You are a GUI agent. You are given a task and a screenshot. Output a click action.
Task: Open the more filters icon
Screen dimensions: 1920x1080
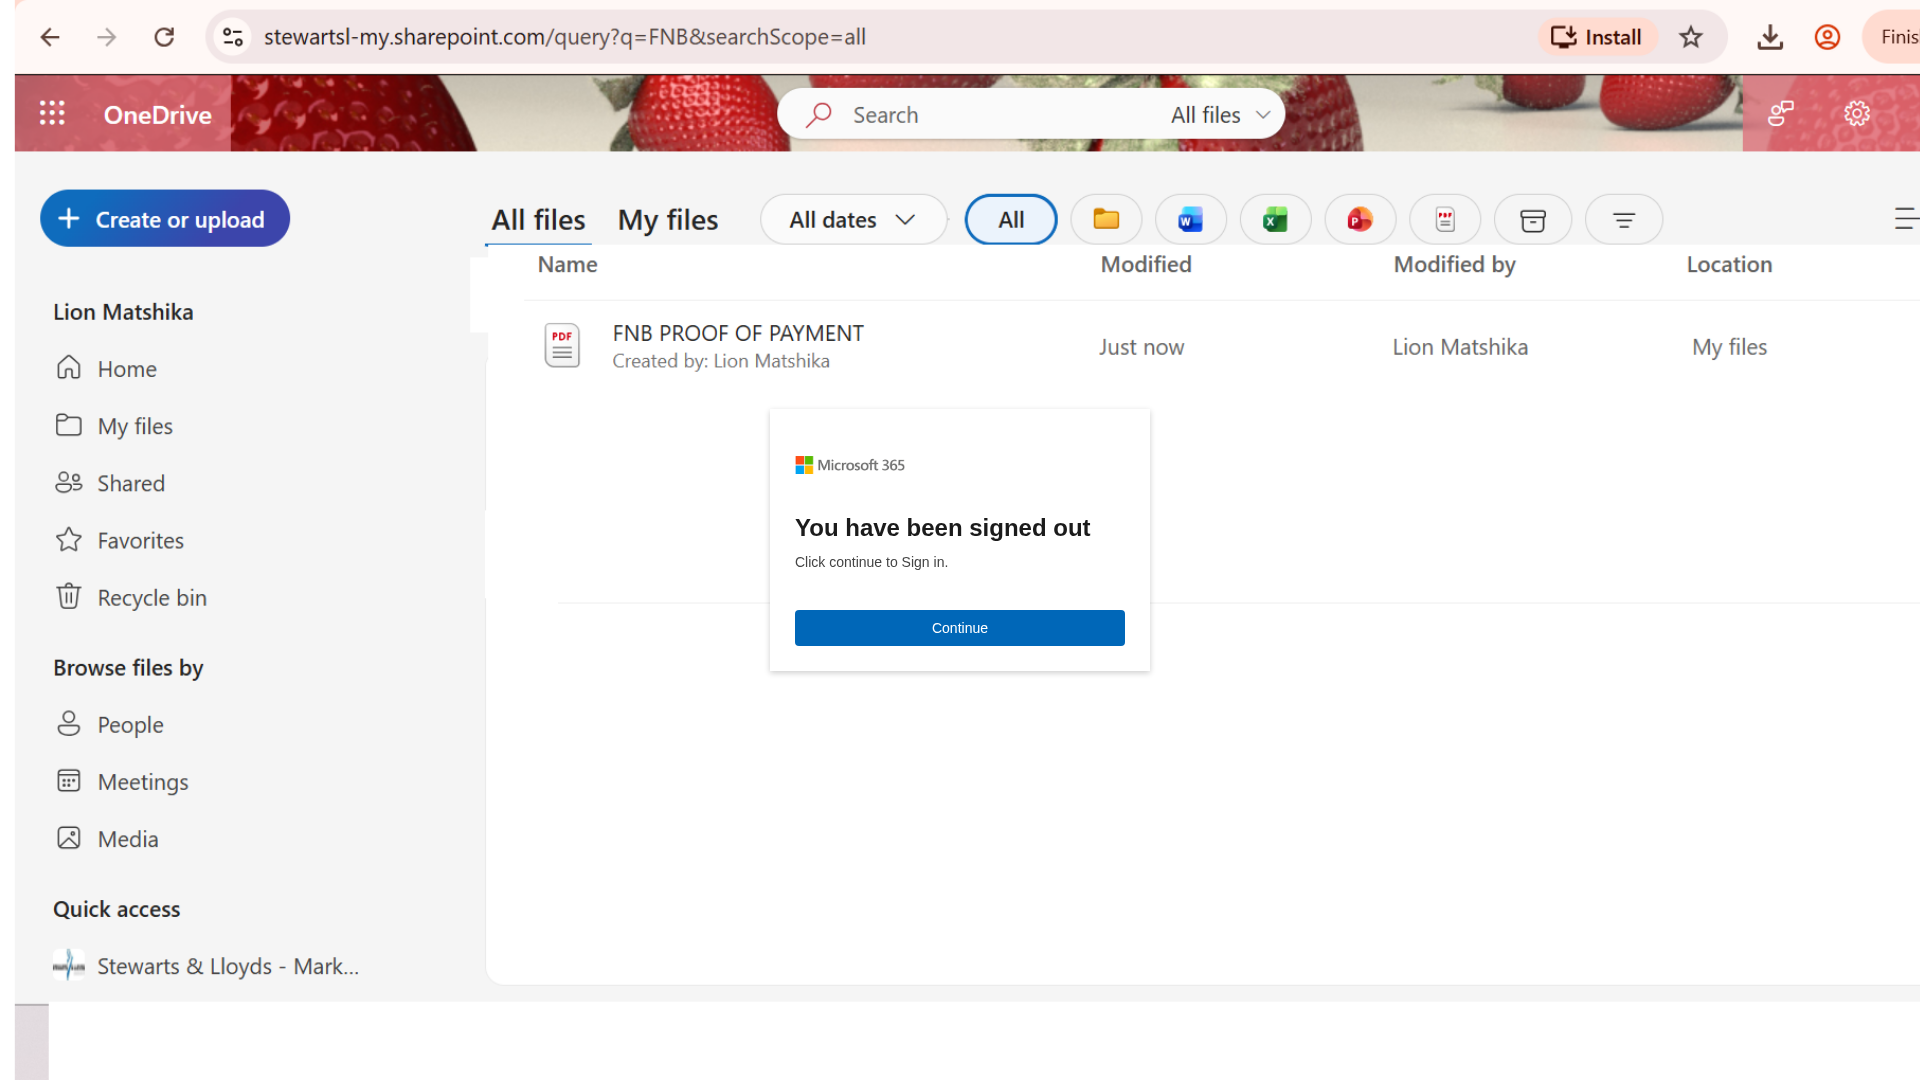click(x=1624, y=220)
